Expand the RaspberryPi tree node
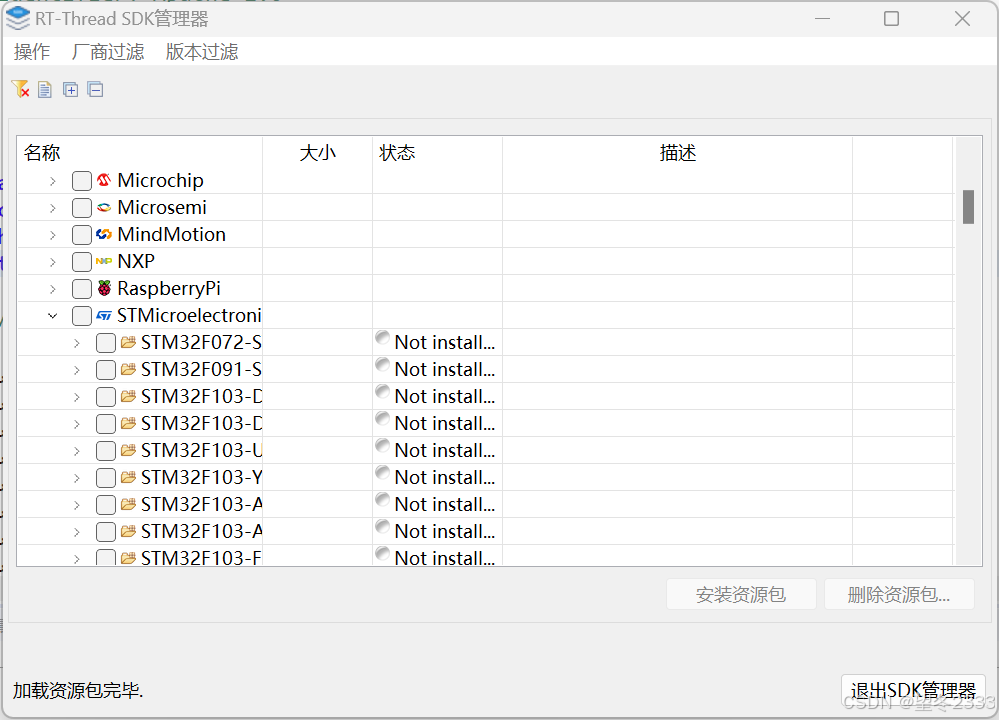This screenshot has width=999, height=720. pos(53,289)
